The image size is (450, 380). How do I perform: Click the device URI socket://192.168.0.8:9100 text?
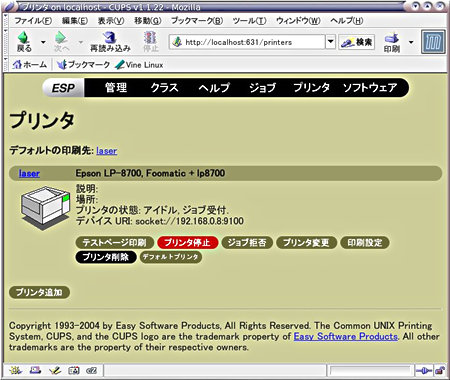tap(189, 221)
